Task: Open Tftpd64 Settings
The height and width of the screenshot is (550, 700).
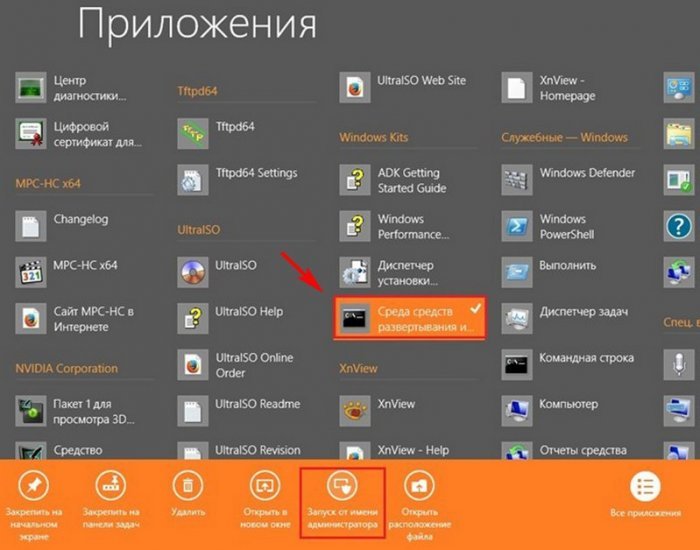Action: click(x=238, y=180)
